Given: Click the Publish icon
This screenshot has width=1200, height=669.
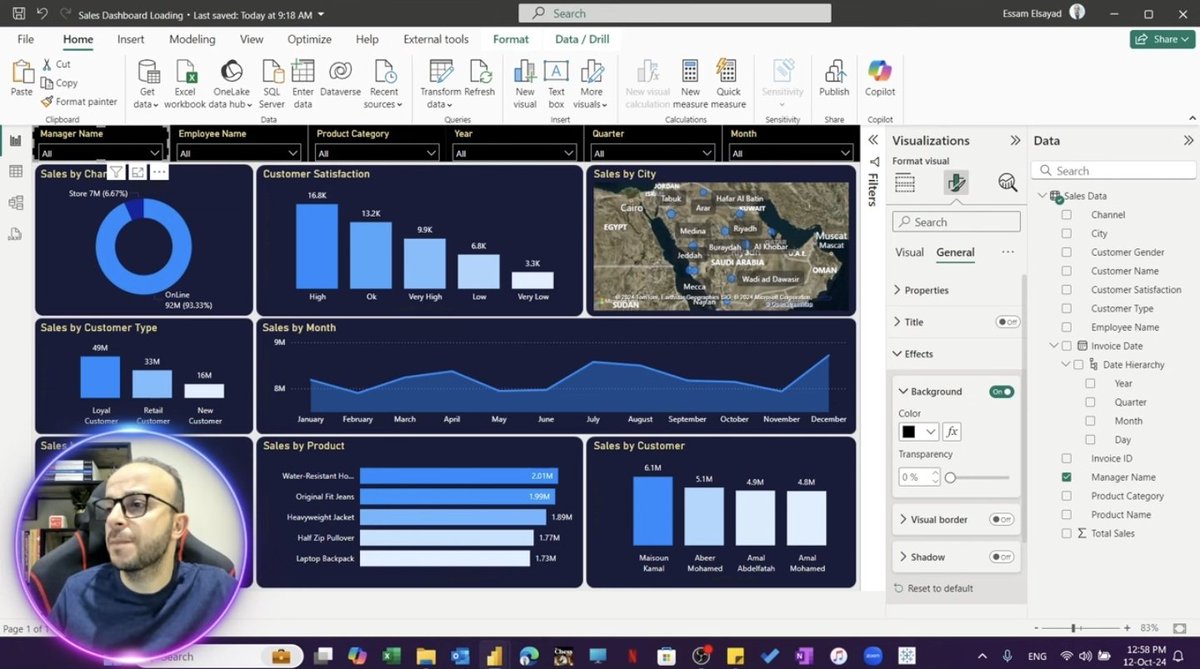Looking at the screenshot, I should pos(834,78).
